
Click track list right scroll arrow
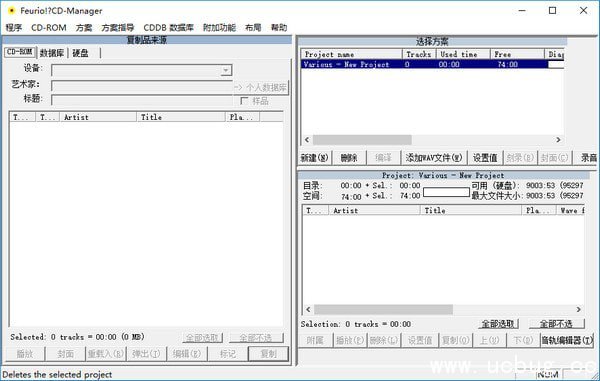point(579,309)
